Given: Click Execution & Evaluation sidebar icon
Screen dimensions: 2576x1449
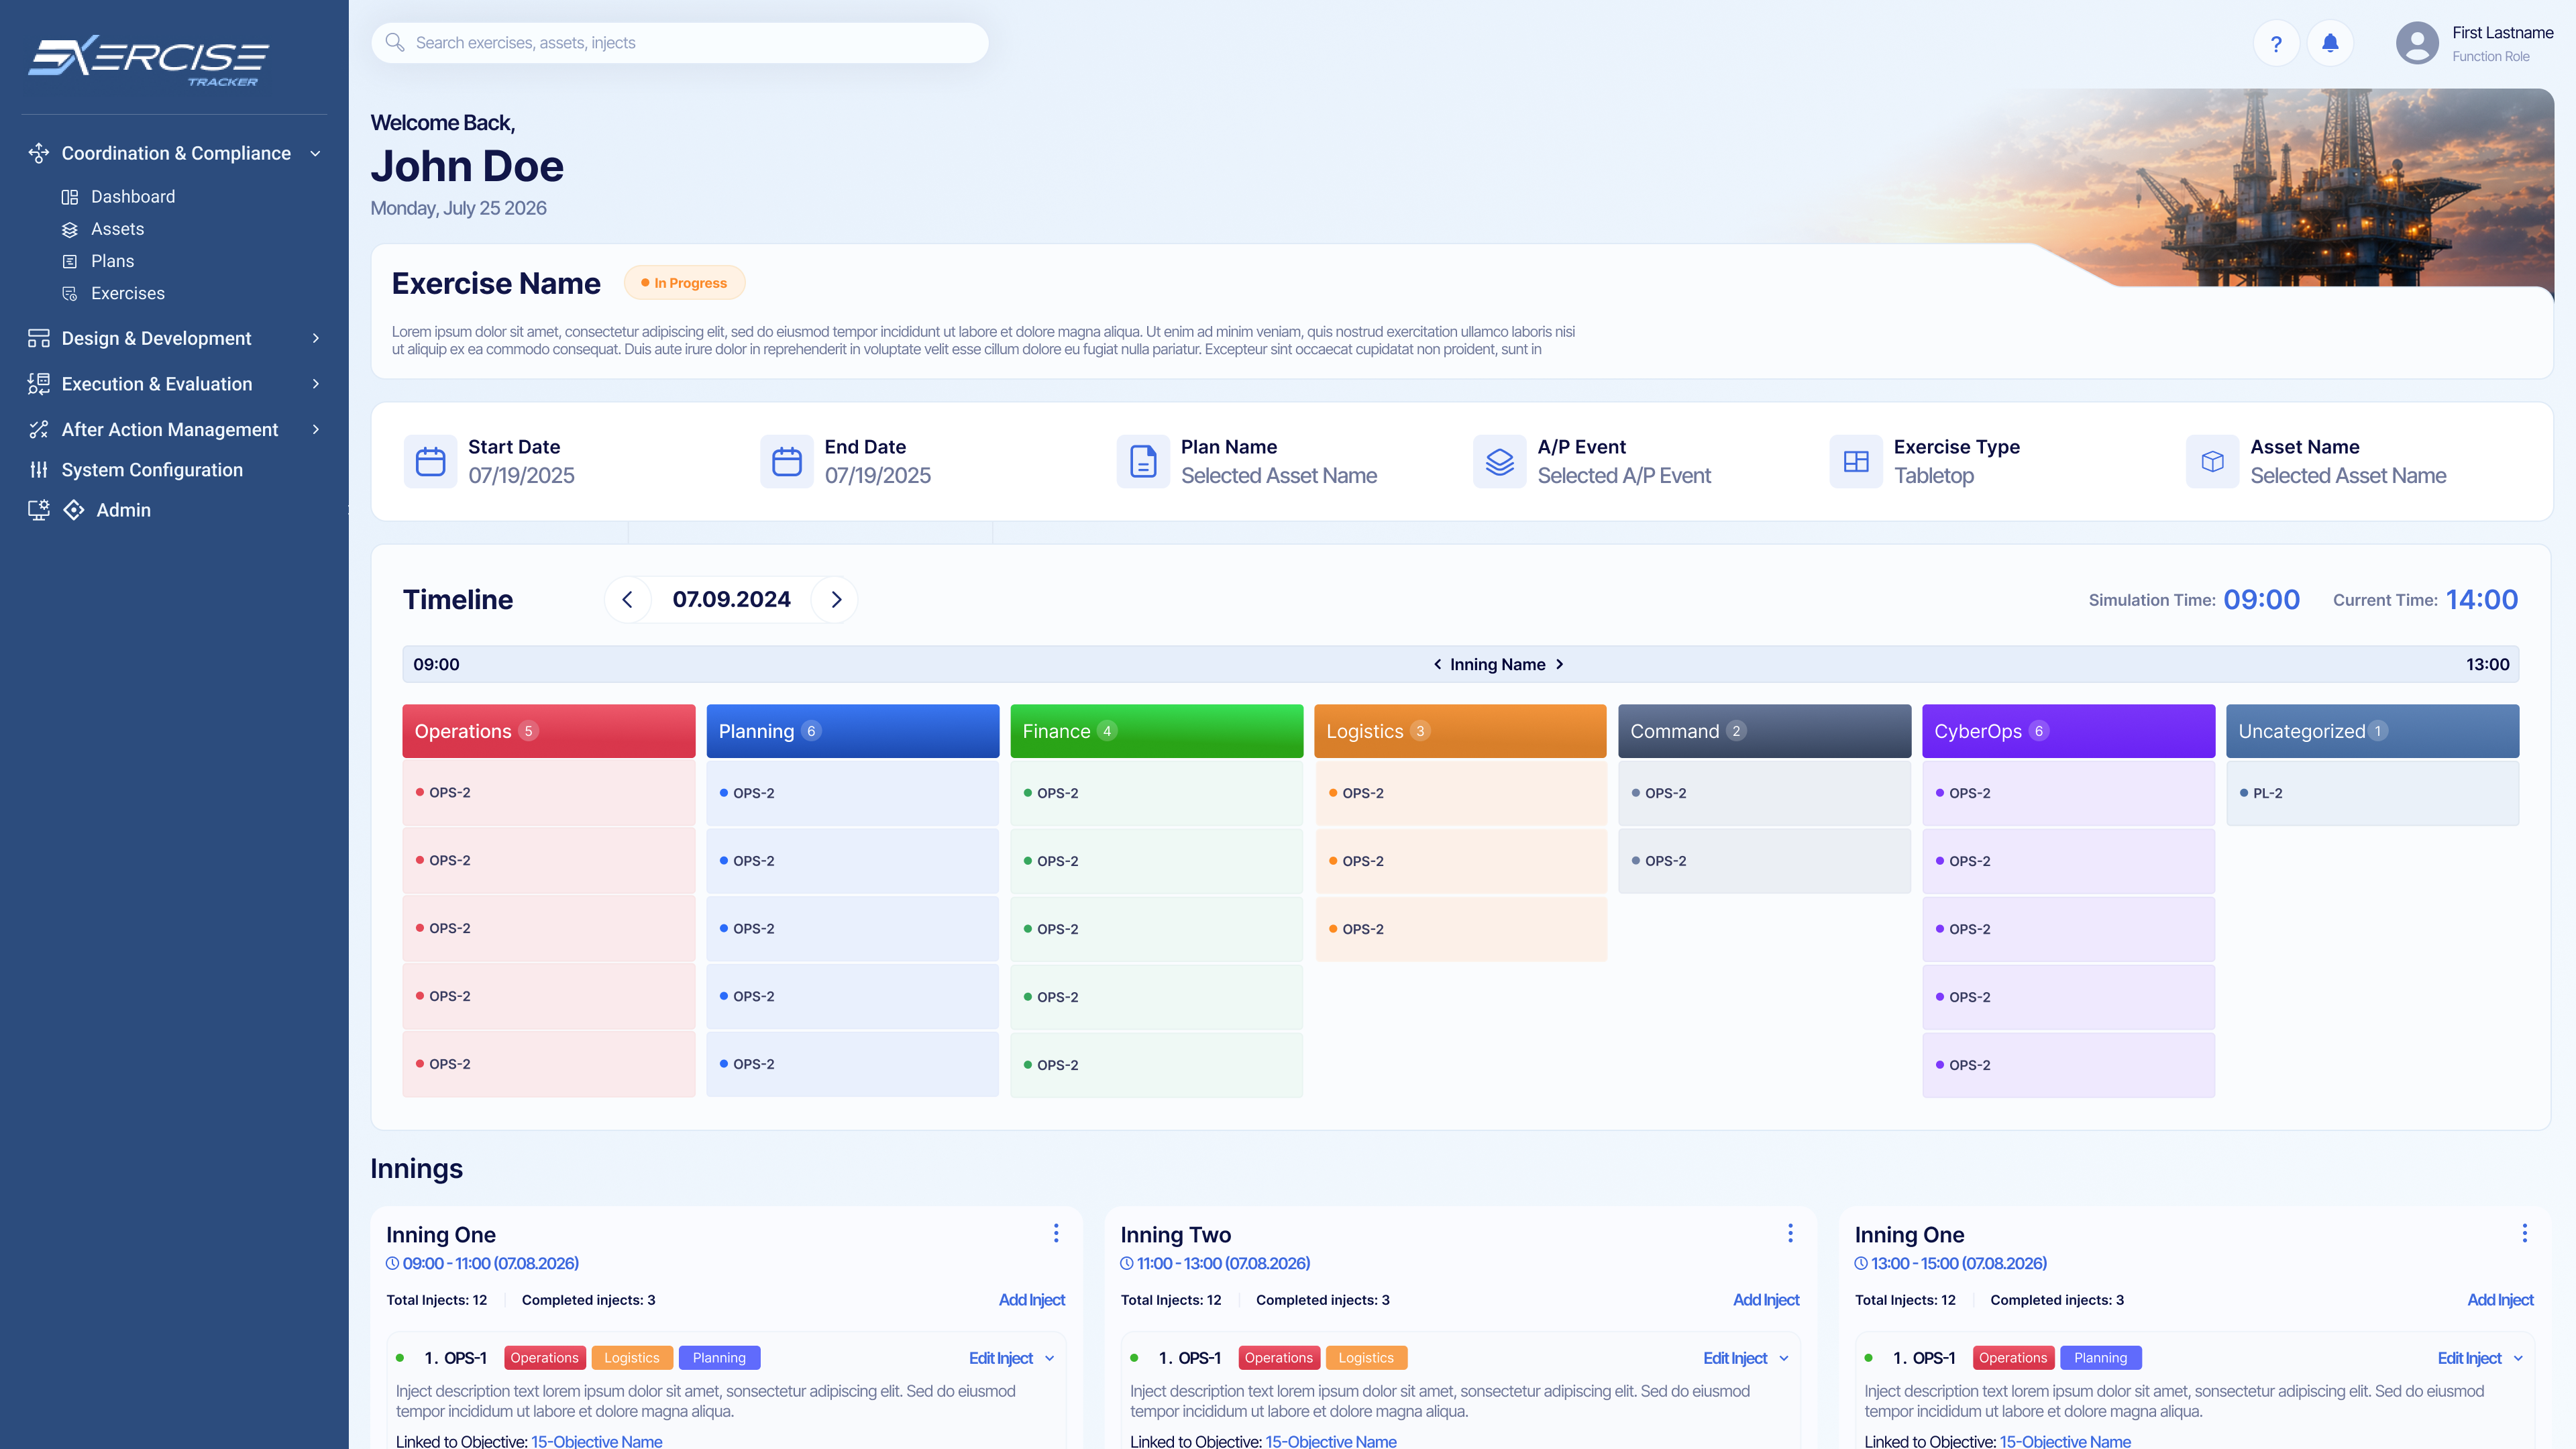Looking at the screenshot, I should pos(38,384).
